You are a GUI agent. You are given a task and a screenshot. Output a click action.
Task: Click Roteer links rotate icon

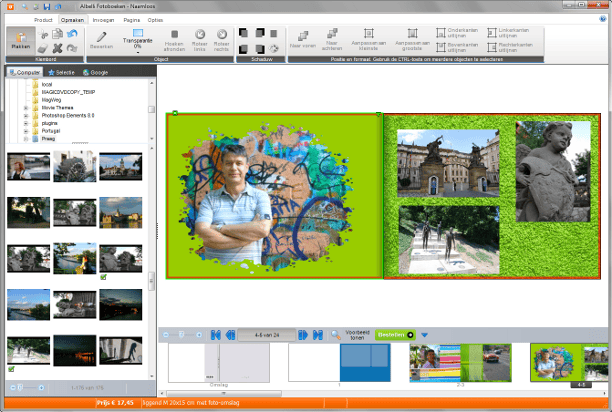(x=199, y=35)
